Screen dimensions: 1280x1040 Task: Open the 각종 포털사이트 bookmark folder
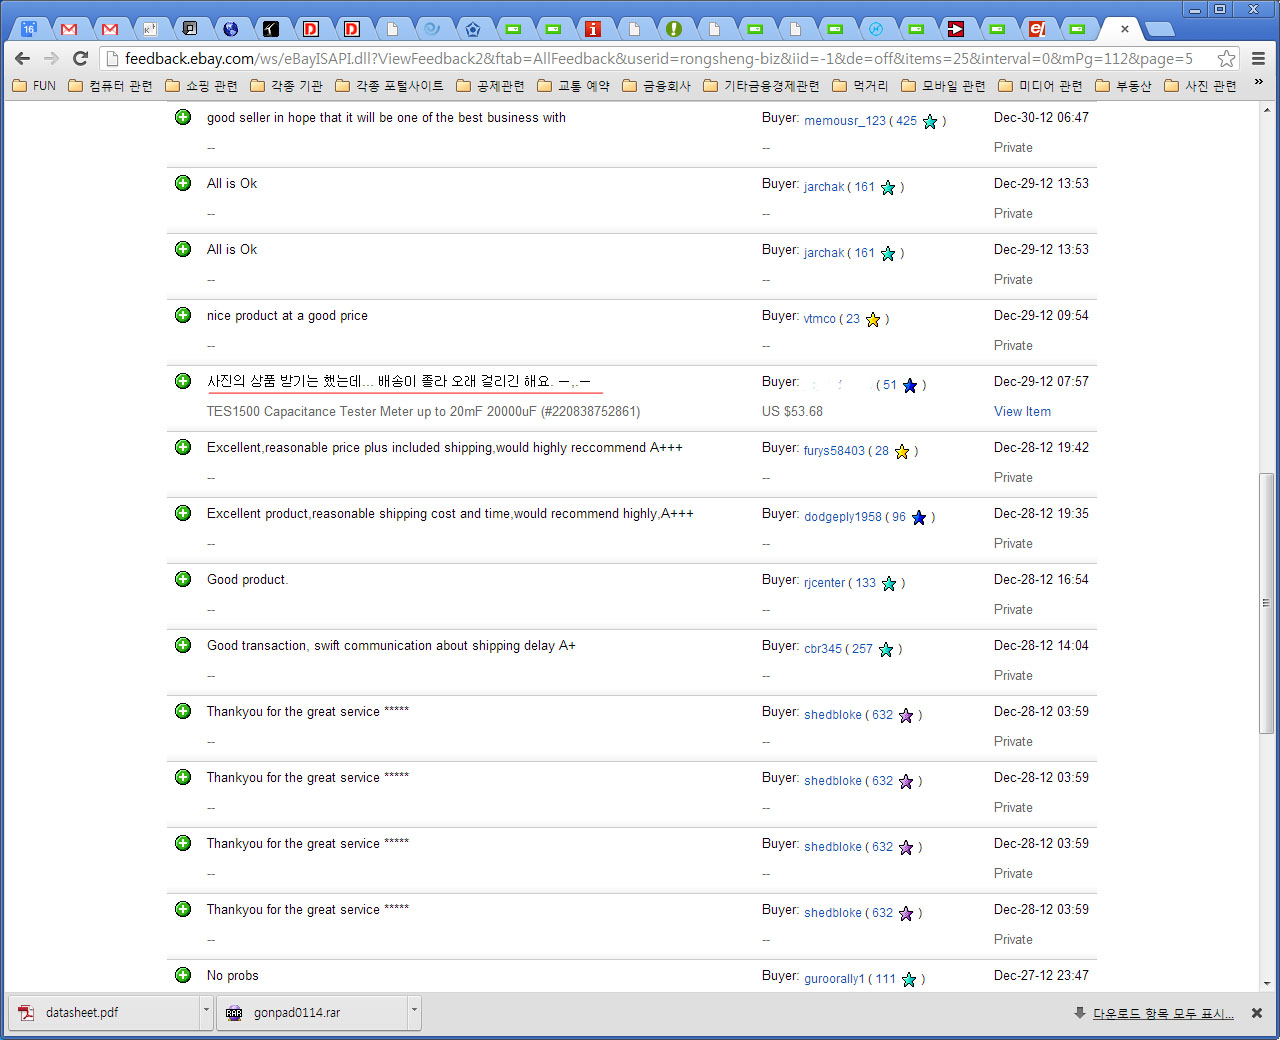[389, 86]
